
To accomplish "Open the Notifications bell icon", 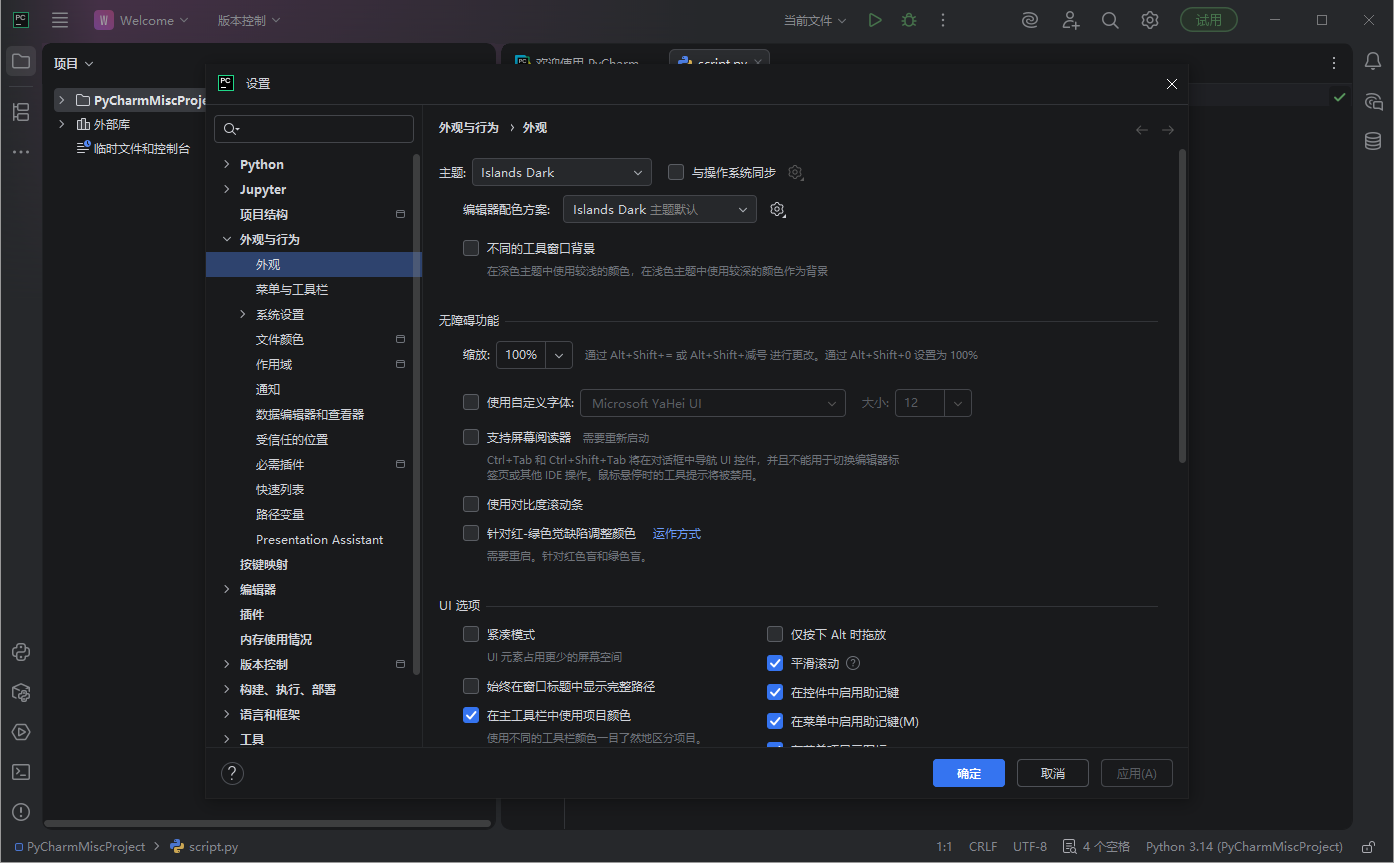I will click(x=1373, y=62).
